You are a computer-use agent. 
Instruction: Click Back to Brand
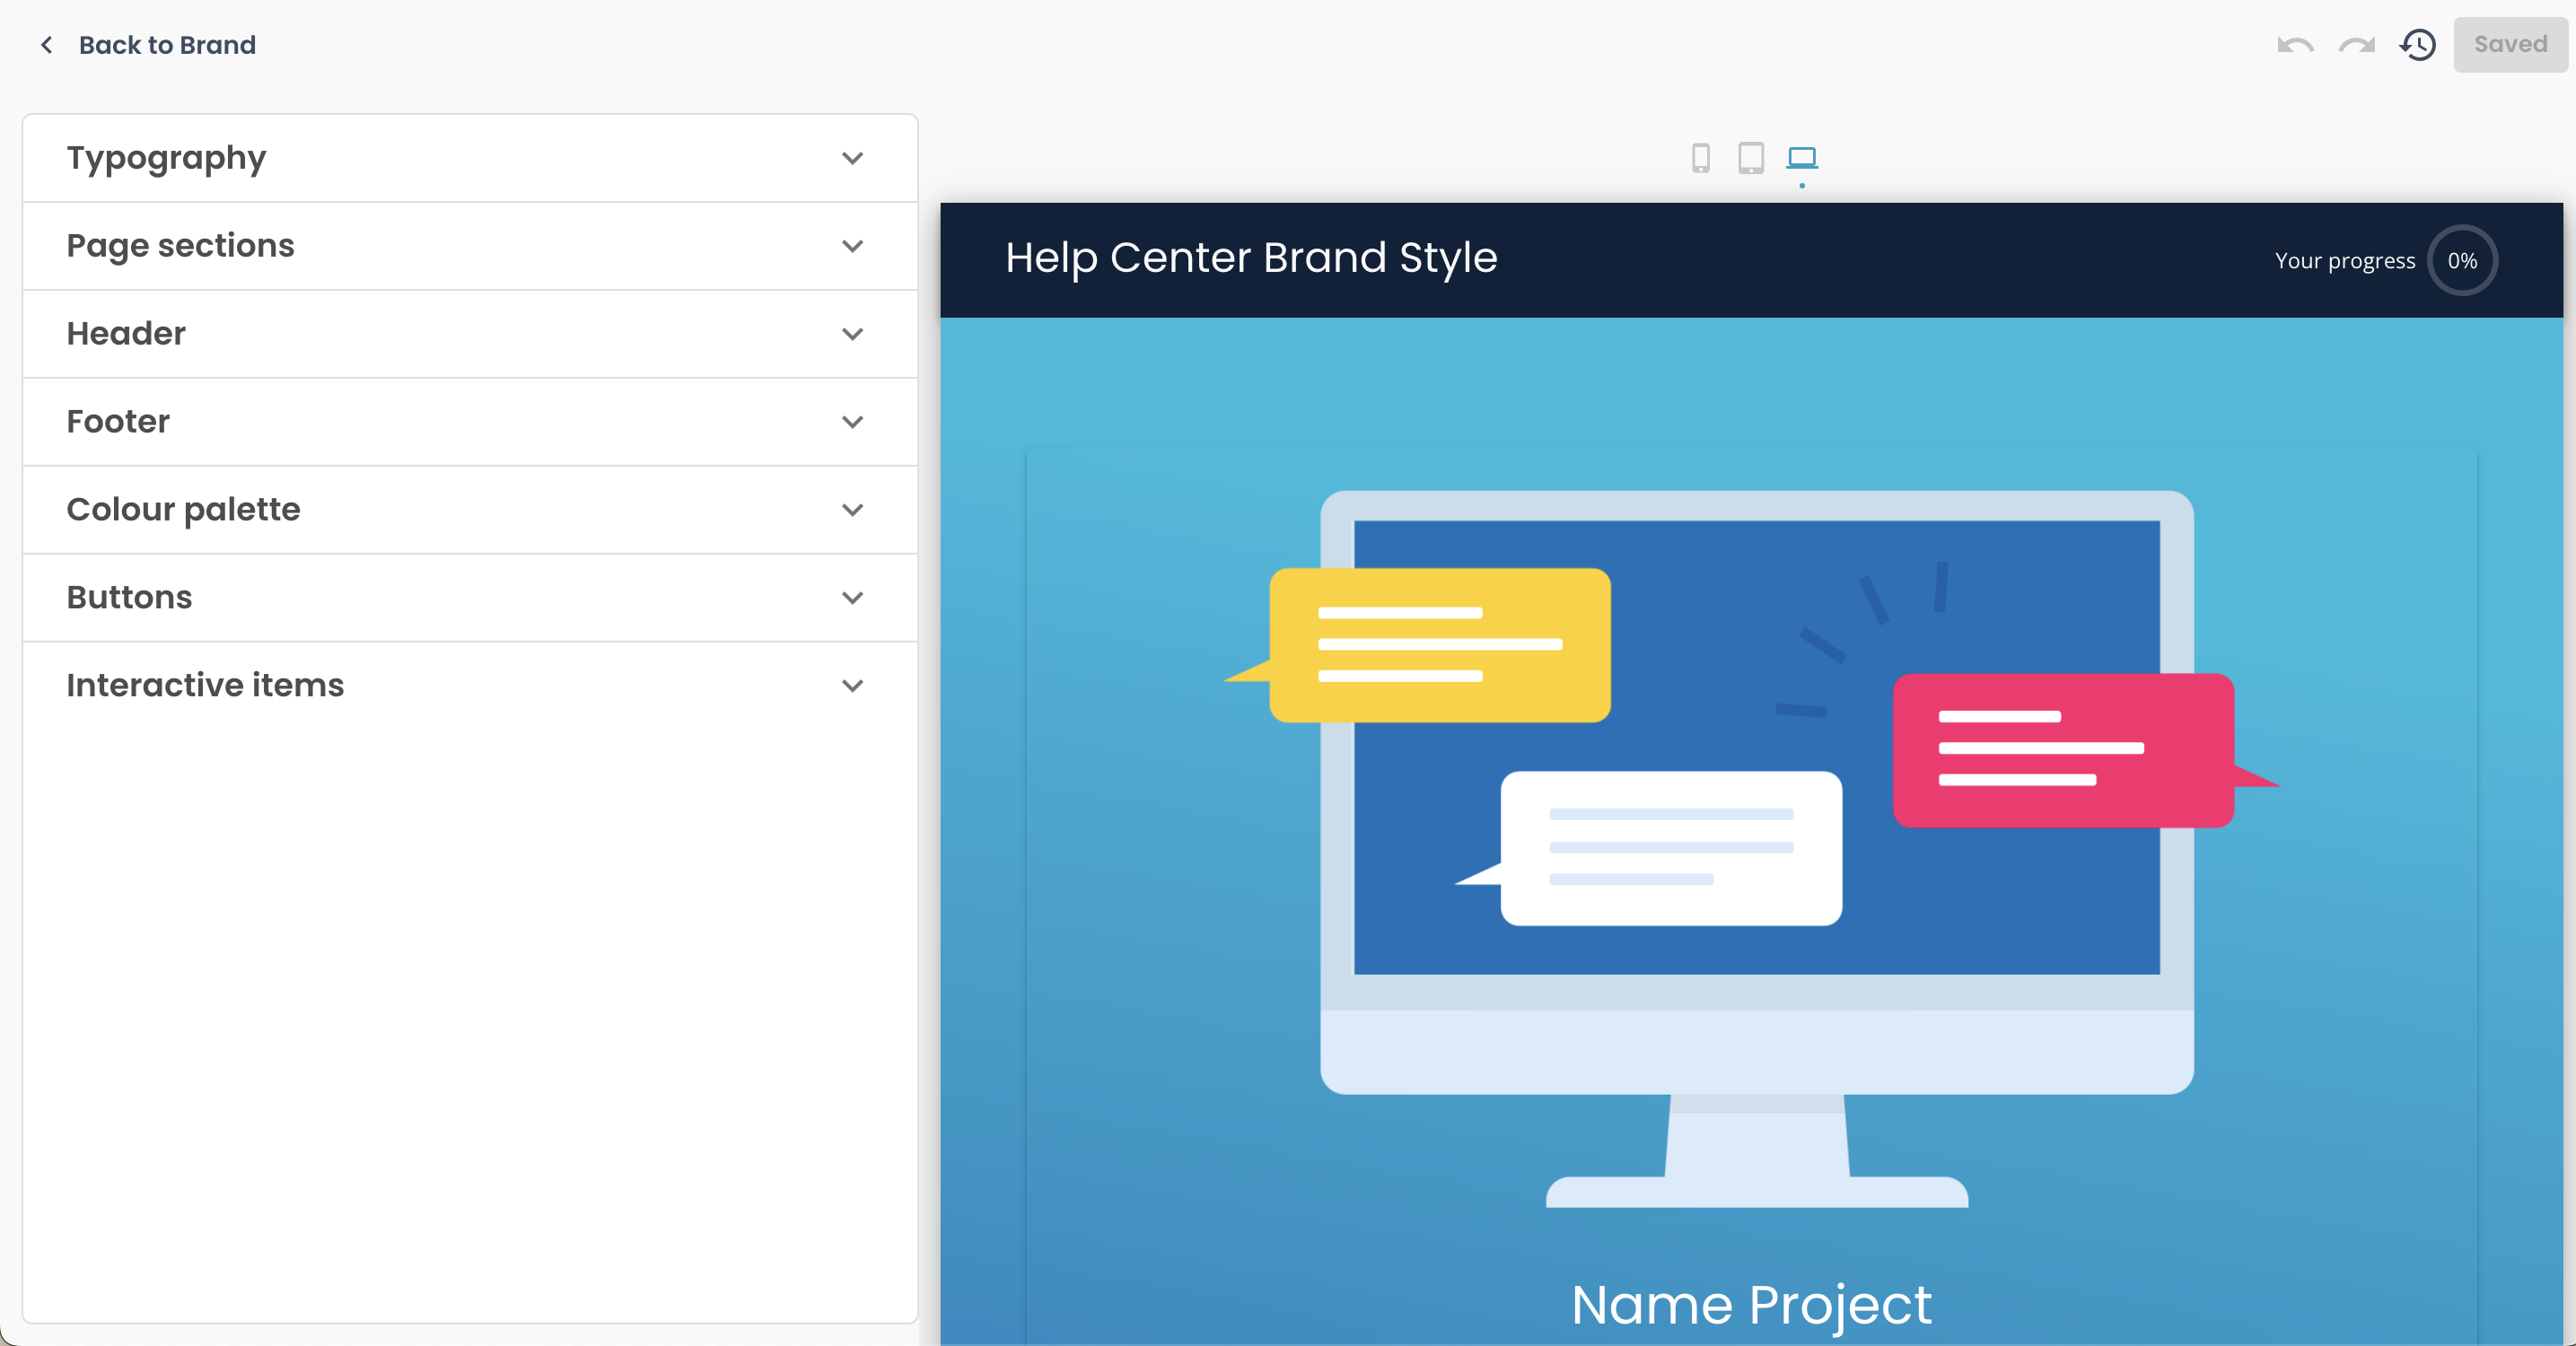coord(167,45)
